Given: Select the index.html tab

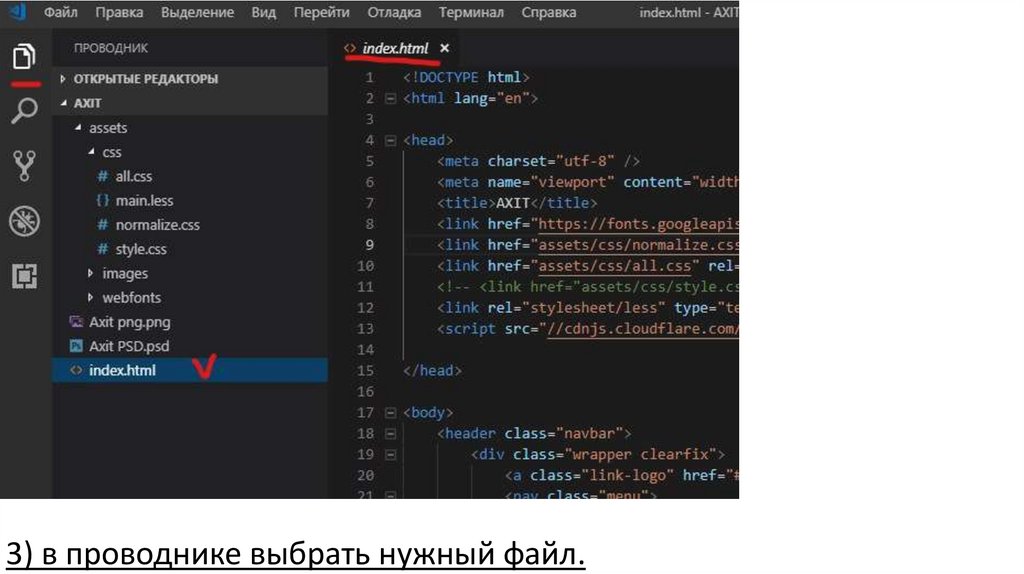Looking at the screenshot, I should coord(393,48).
